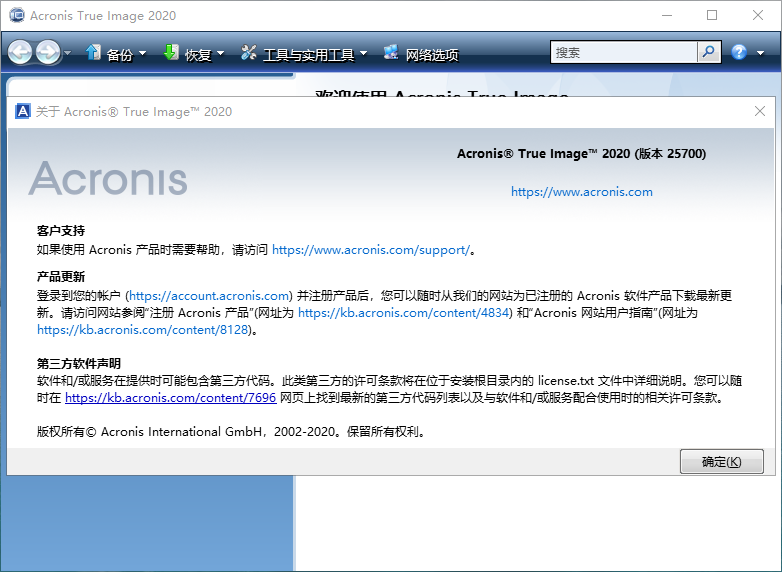Expand the help dropdown arrow
The image size is (782, 572).
759,54
